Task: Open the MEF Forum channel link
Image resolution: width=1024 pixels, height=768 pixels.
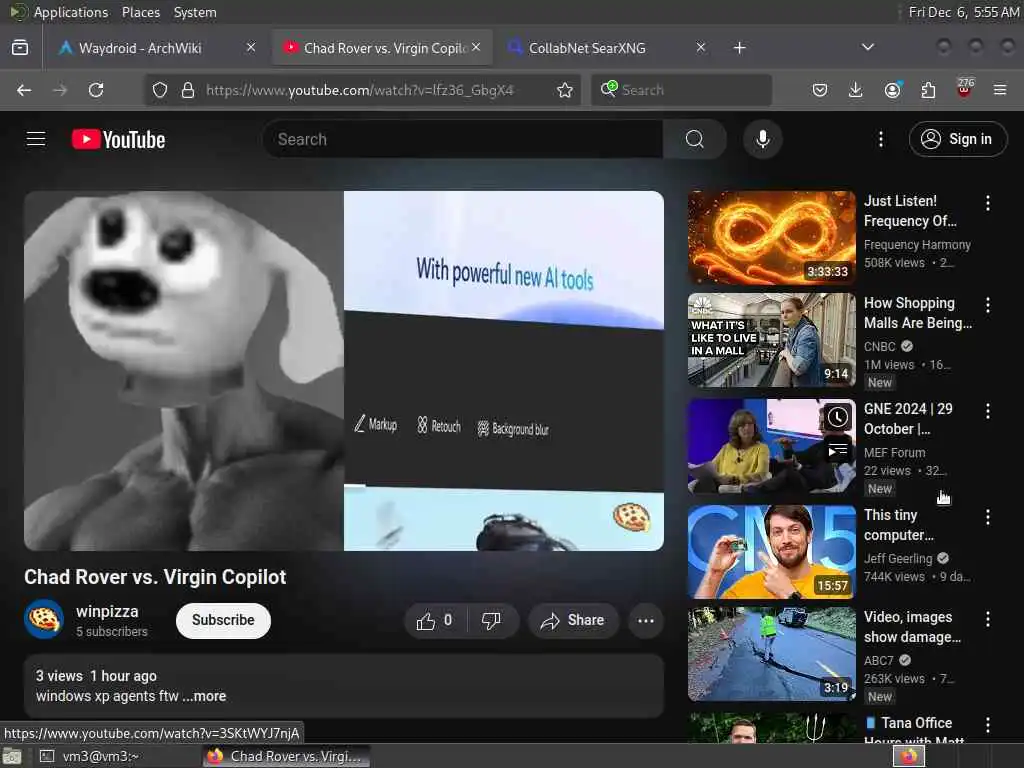Action: pos(894,453)
